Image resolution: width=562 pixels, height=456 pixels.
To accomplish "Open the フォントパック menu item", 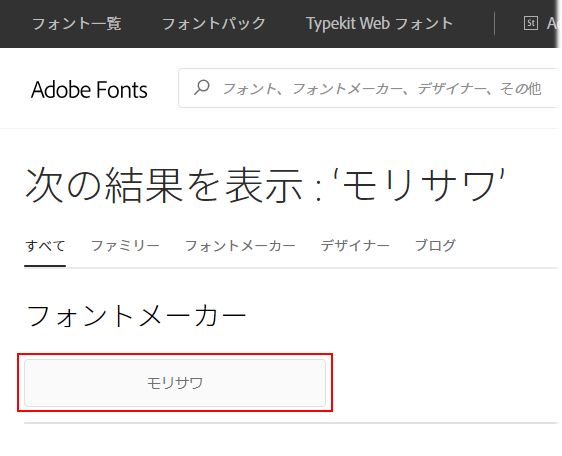I will click(214, 24).
